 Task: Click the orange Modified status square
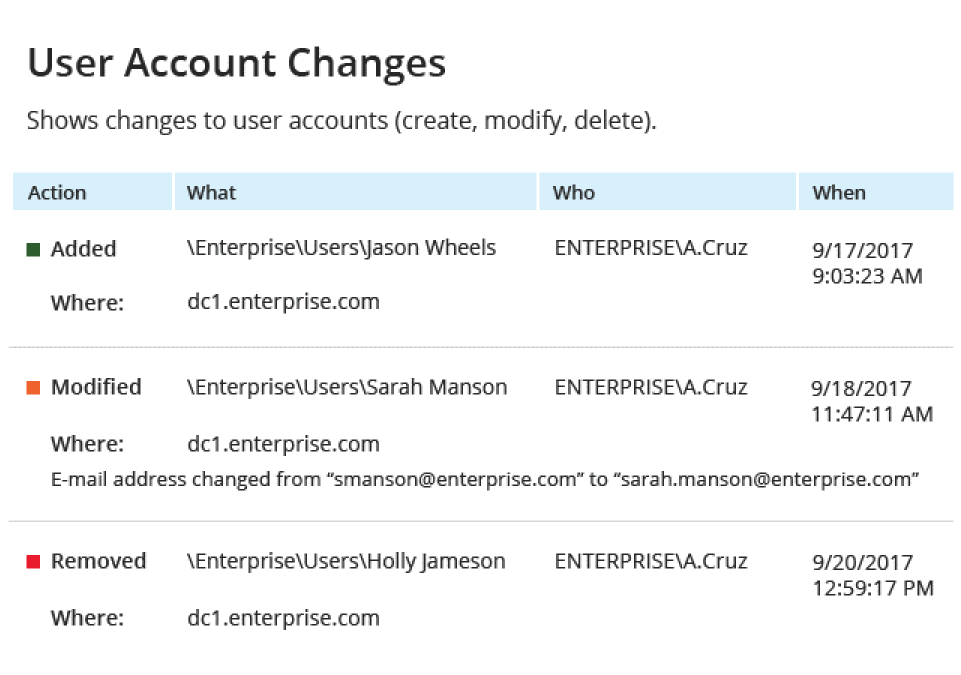coord(33,387)
